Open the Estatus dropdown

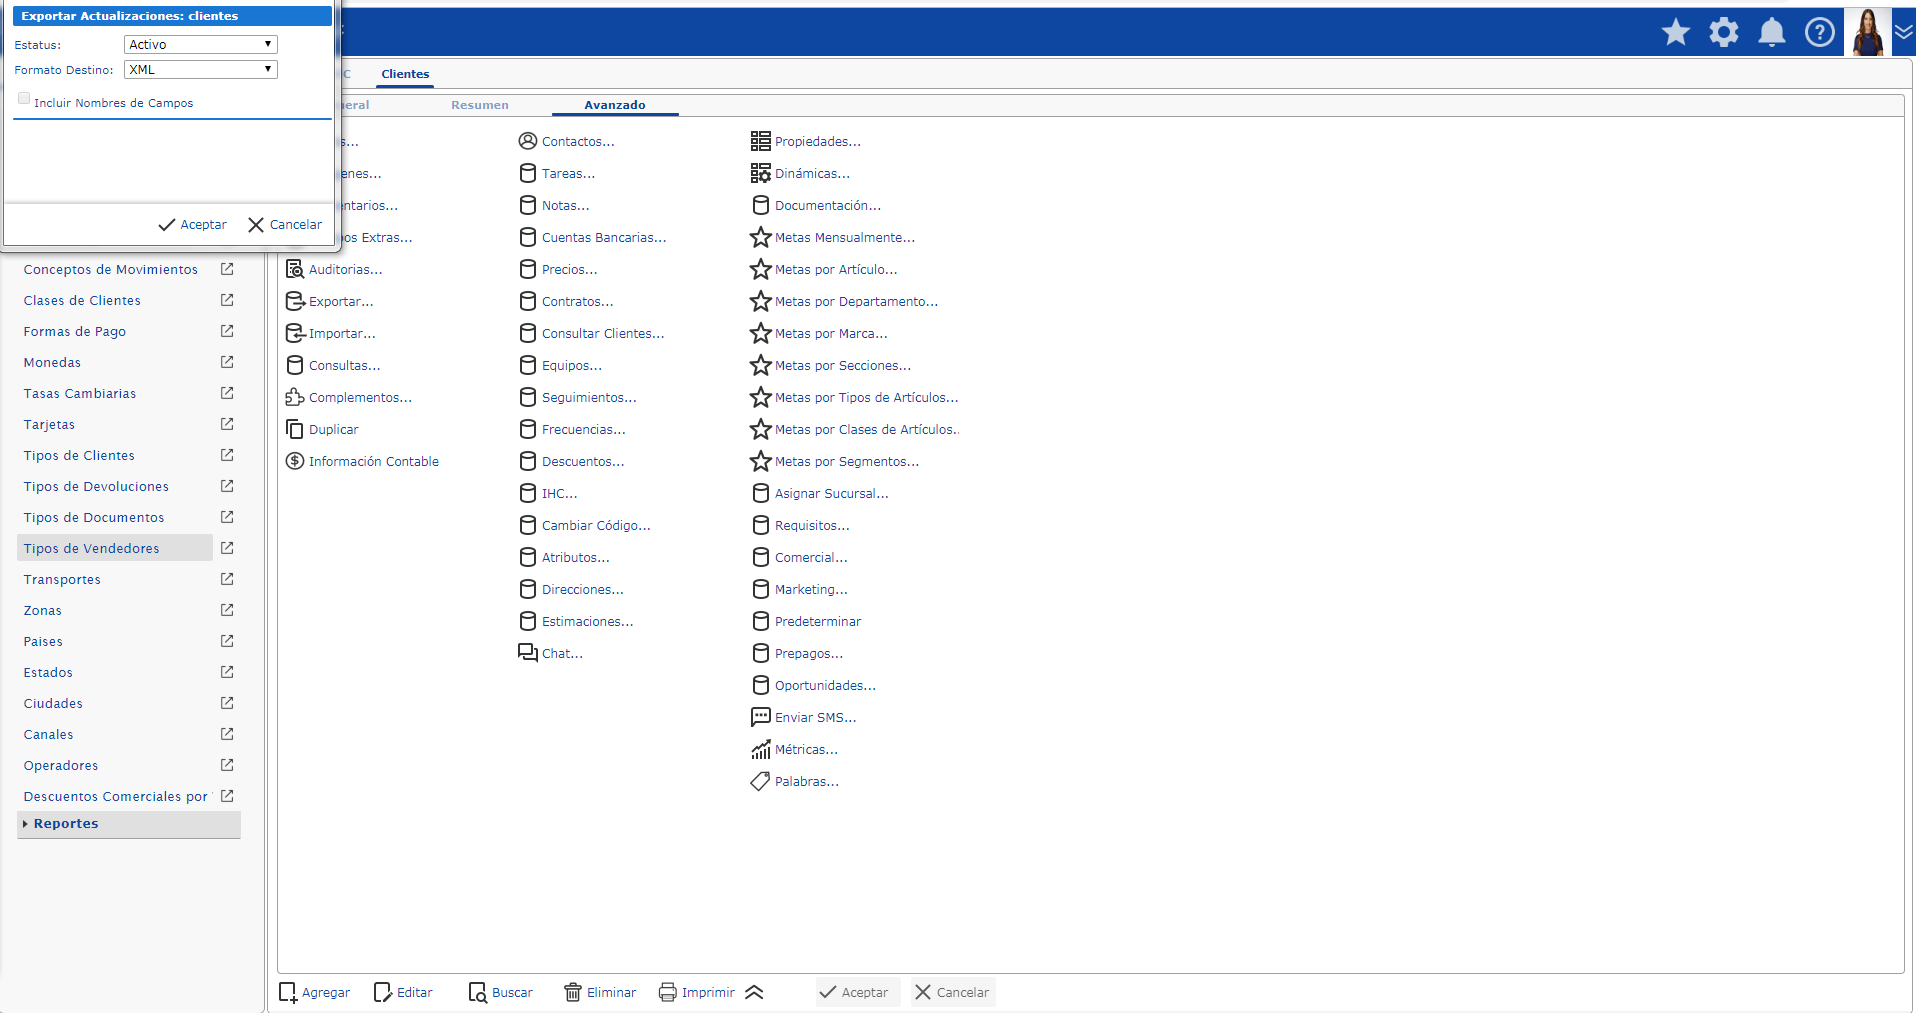tap(201, 44)
